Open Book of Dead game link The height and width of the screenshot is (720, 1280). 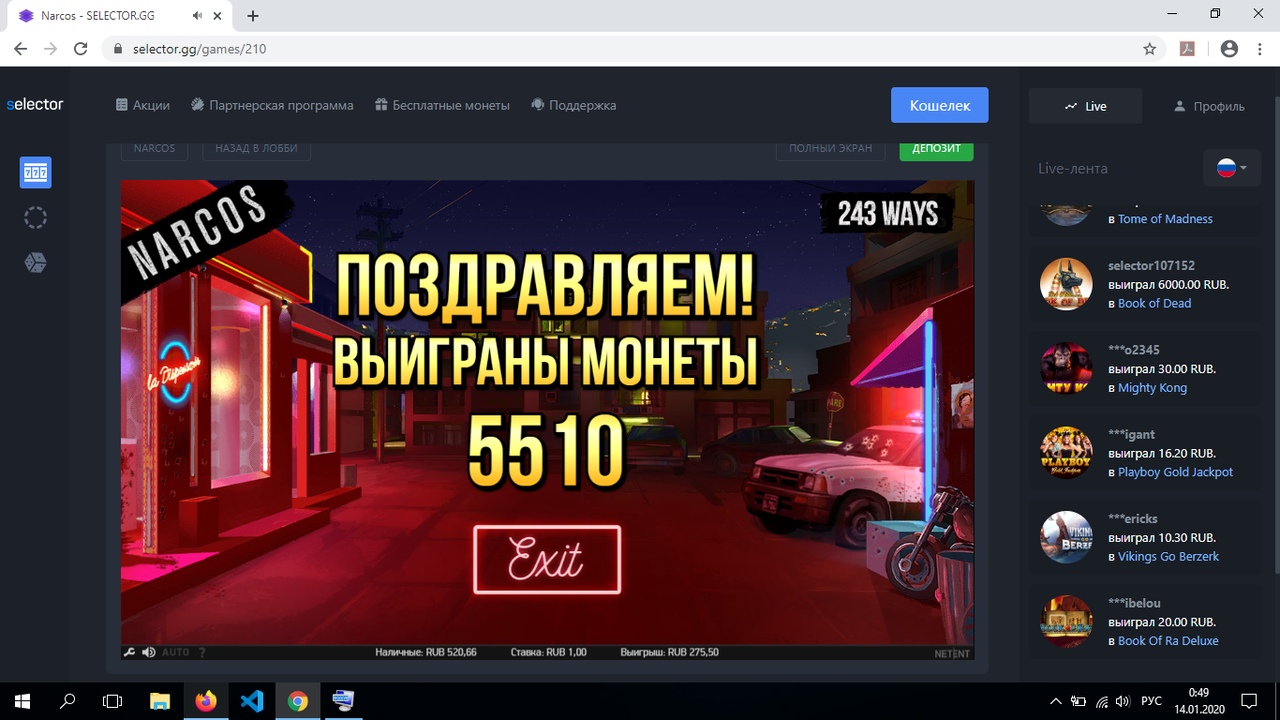pyautogui.click(x=1154, y=303)
